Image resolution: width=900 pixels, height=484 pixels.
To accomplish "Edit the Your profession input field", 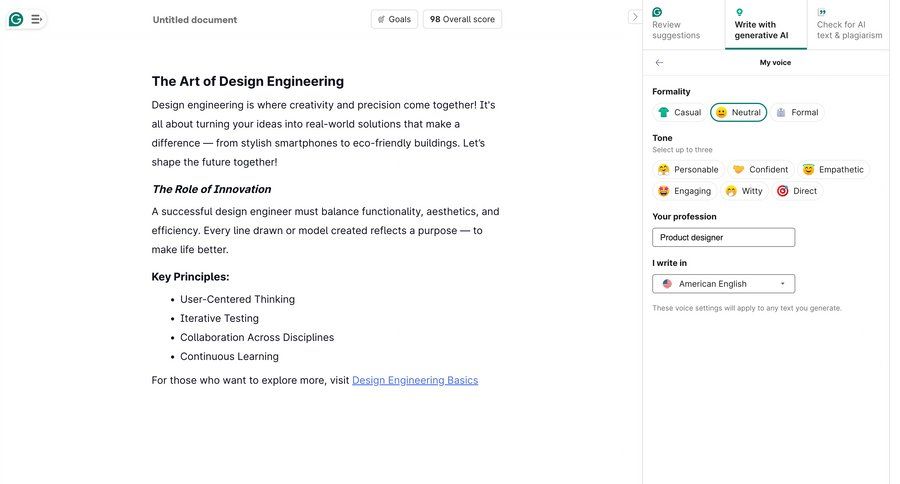I will click(723, 237).
